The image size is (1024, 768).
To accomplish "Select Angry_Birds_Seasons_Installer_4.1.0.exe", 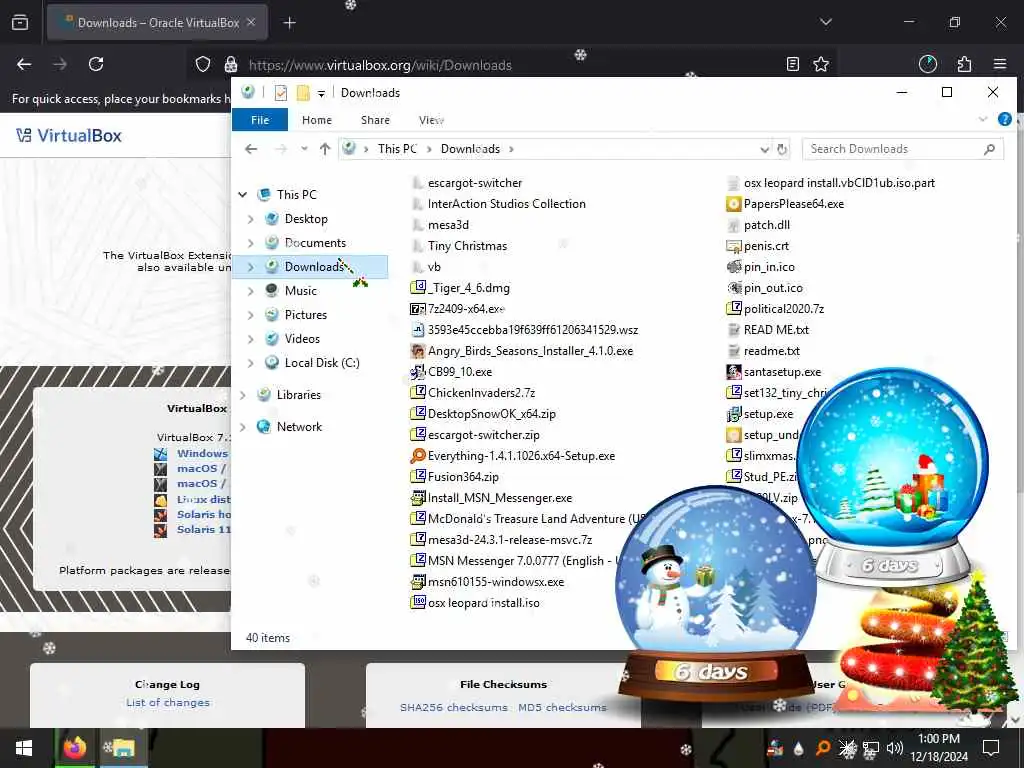I will point(522,351).
